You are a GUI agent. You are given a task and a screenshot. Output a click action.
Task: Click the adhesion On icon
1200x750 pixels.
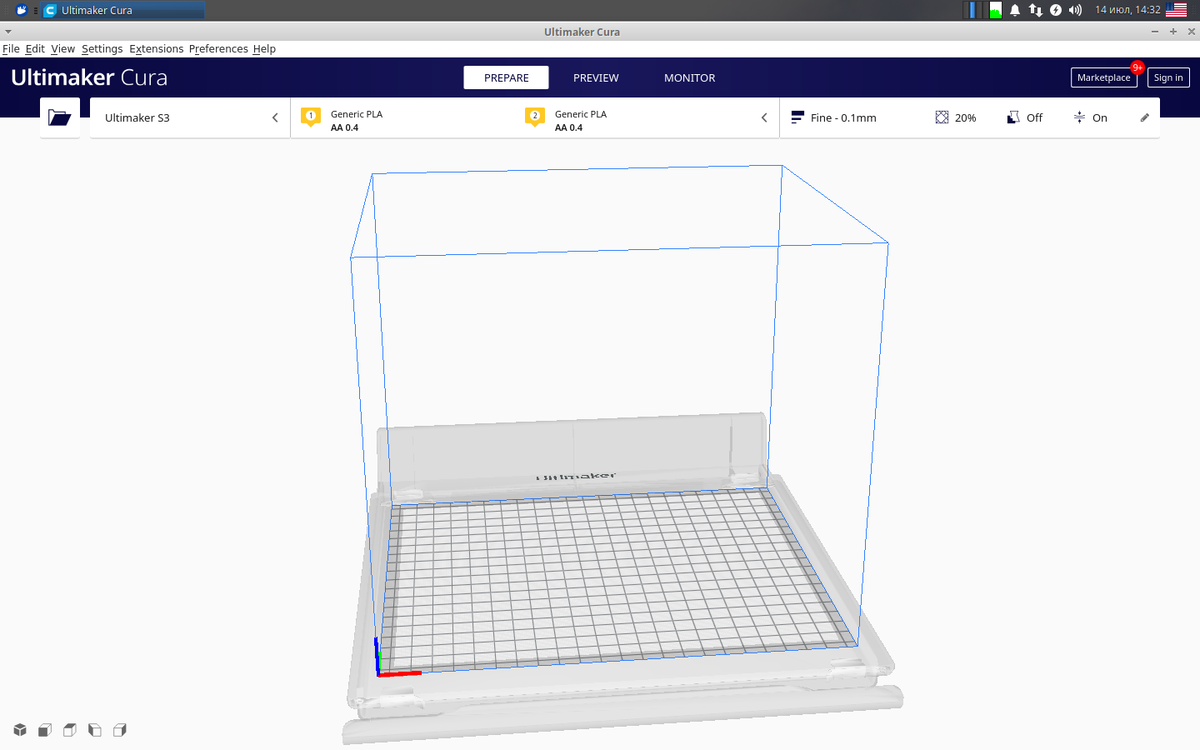1079,118
